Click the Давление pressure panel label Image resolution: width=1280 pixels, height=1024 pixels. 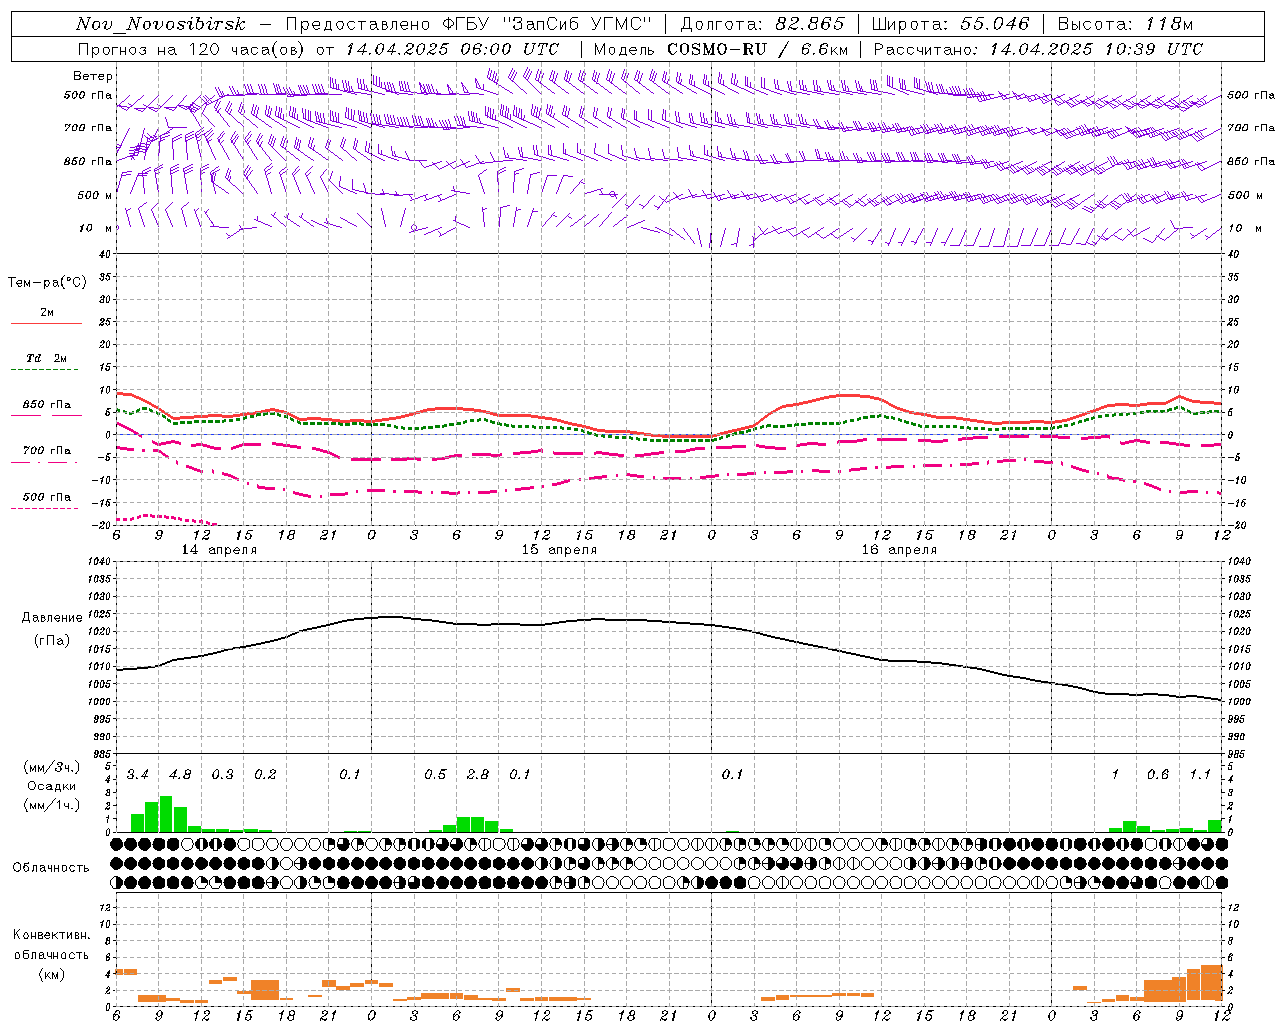click(52, 618)
